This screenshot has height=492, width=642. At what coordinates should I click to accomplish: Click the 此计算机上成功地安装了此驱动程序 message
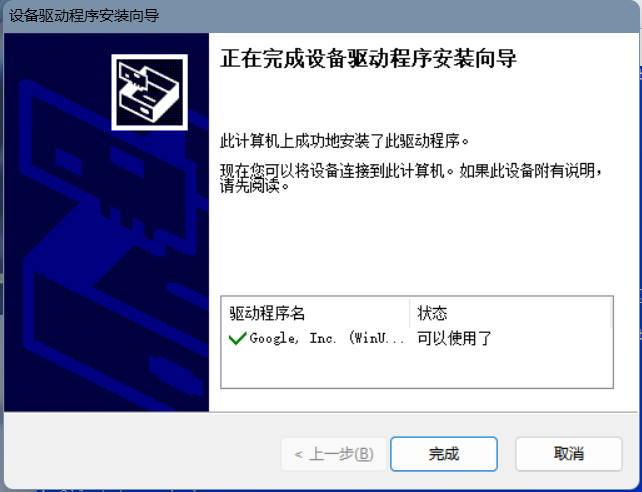(x=345, y=141)
